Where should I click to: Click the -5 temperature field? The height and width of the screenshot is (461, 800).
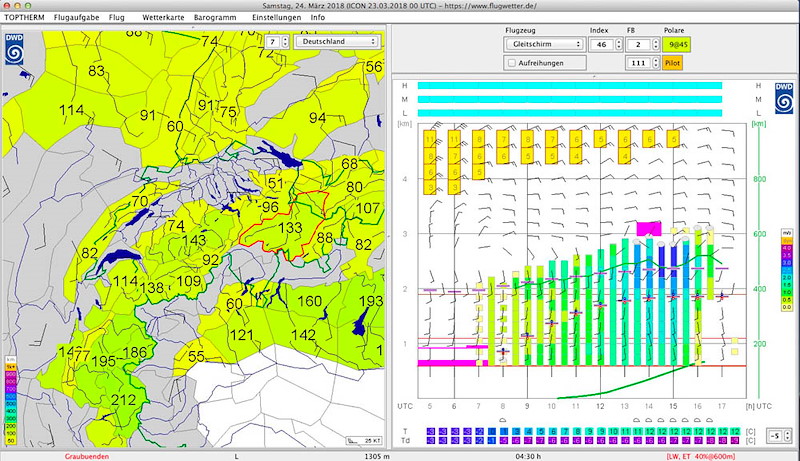tap(776, 436)
